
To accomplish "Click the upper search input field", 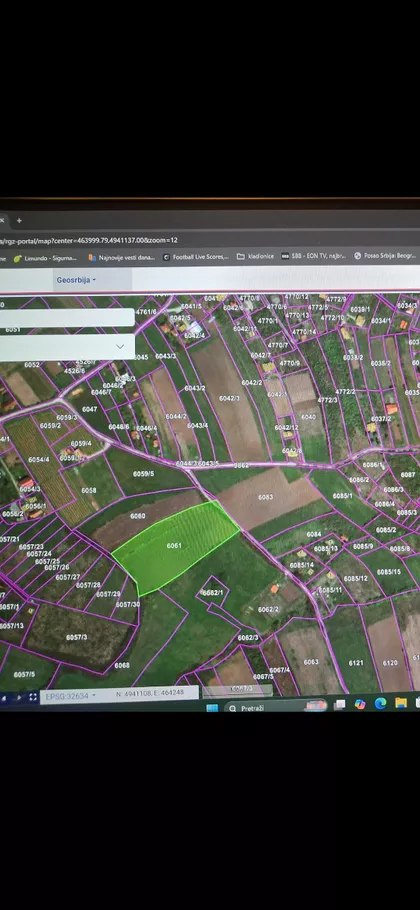I will (x=67, y=317).
